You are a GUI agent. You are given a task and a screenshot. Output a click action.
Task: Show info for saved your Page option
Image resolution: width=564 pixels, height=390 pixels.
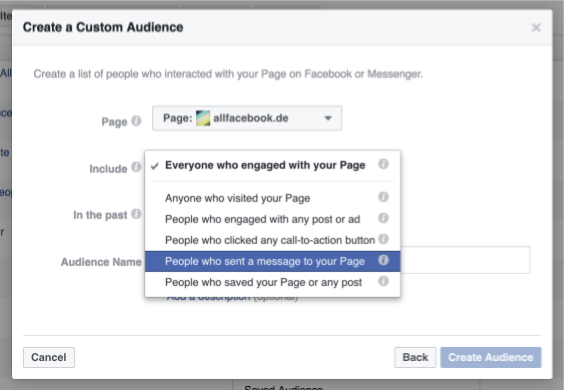383,281
